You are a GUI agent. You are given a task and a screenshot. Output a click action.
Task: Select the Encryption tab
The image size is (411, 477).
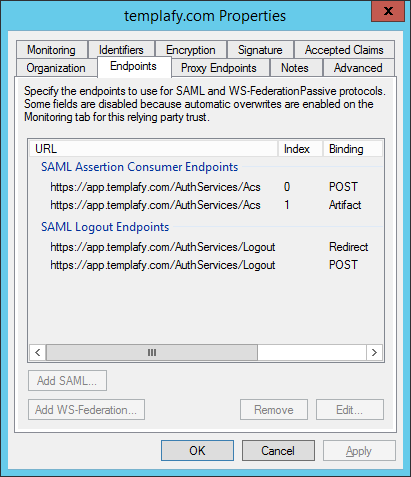pyautogui.click(x=191, y=50)
